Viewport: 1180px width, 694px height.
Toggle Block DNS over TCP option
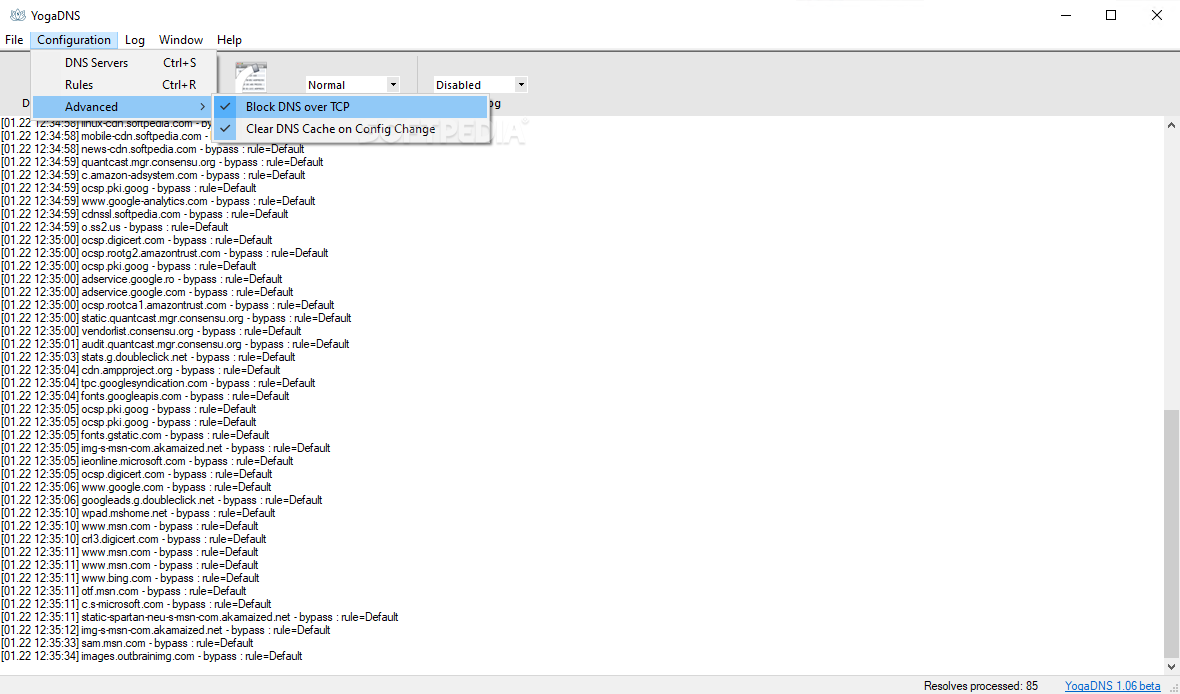click(351, 107)
